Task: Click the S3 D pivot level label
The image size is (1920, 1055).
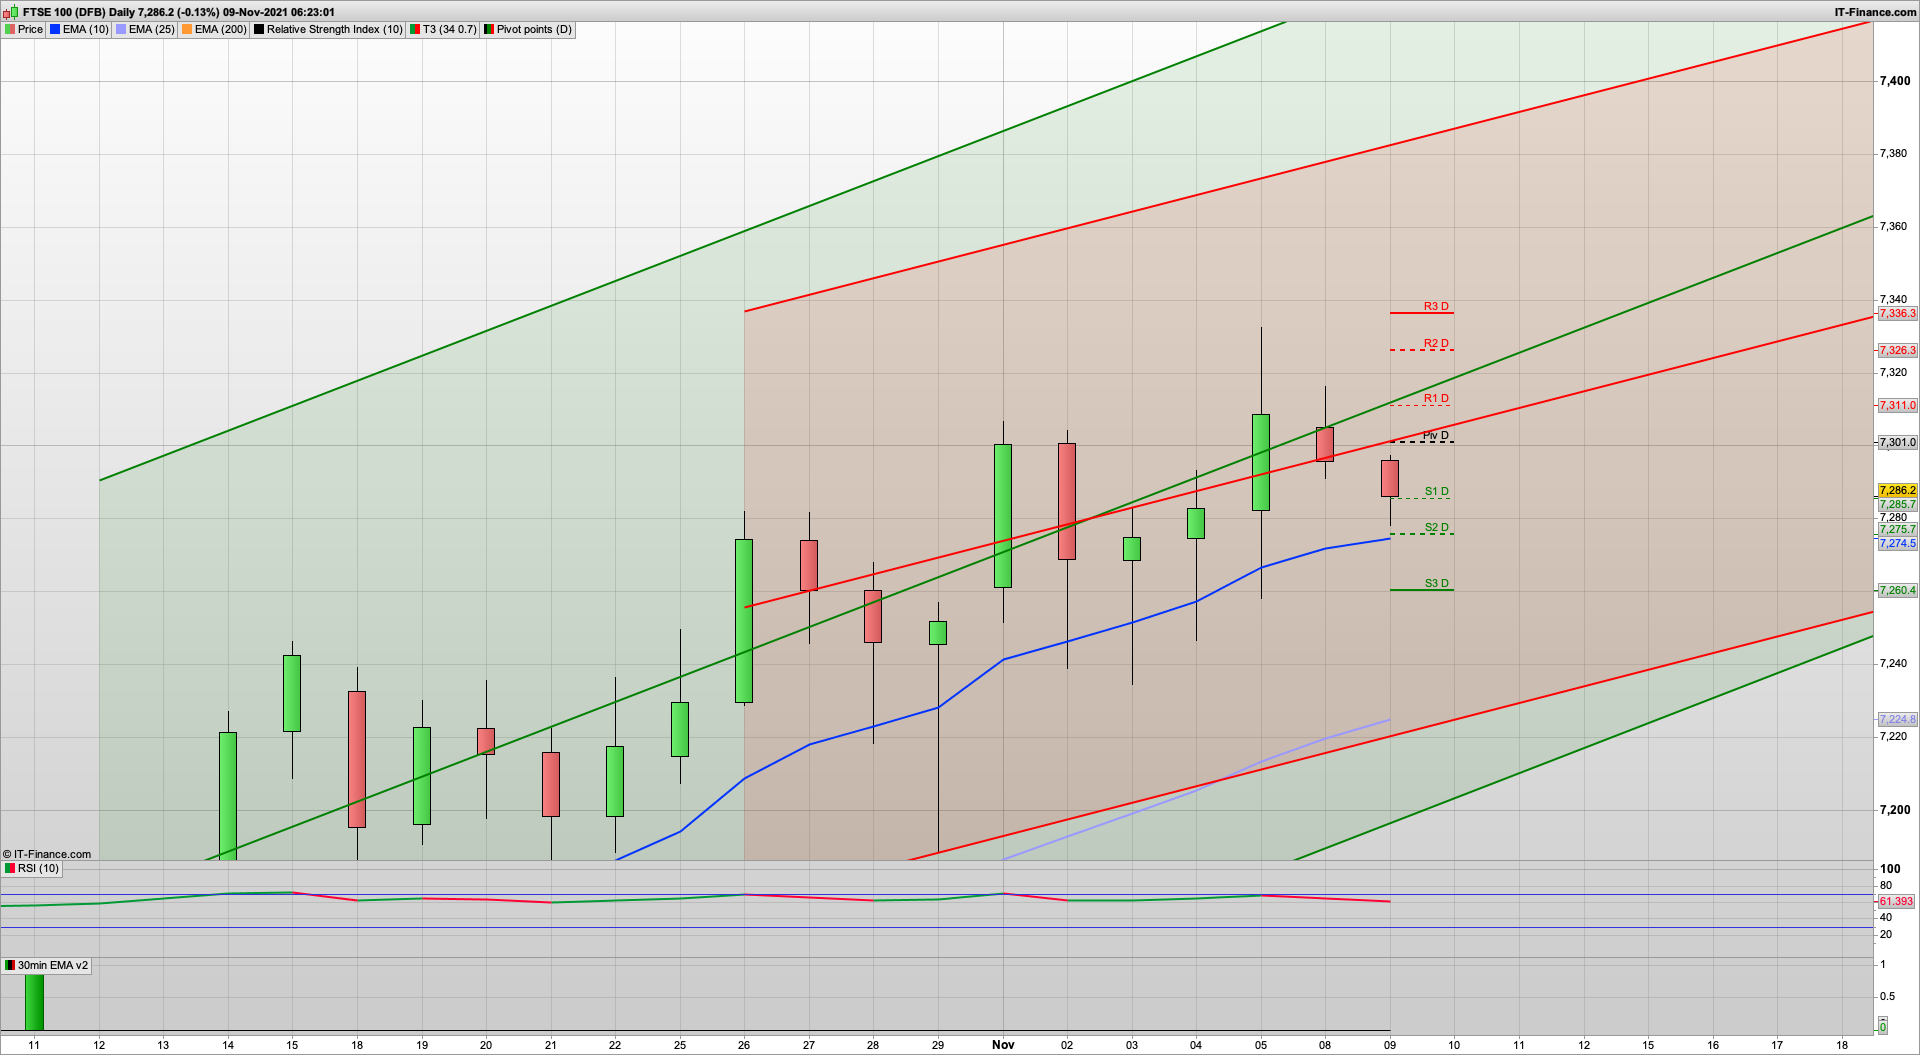Action: (1436, 583)
